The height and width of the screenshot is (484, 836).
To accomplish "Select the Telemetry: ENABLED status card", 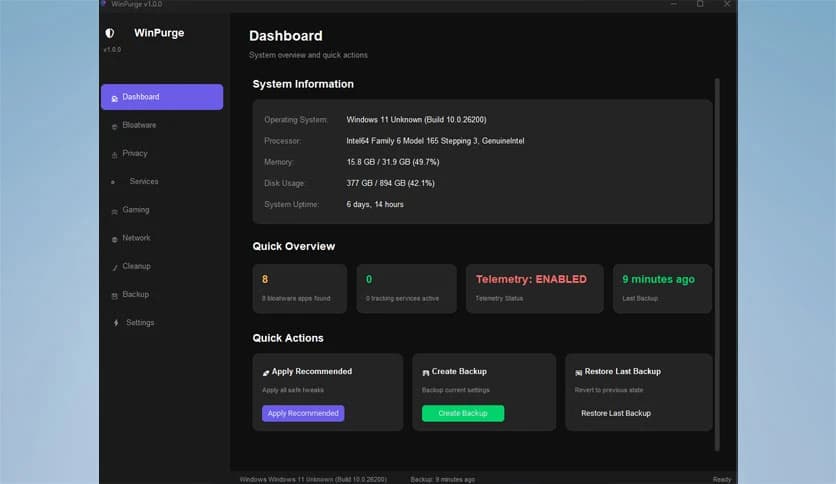I will (535, 288).
